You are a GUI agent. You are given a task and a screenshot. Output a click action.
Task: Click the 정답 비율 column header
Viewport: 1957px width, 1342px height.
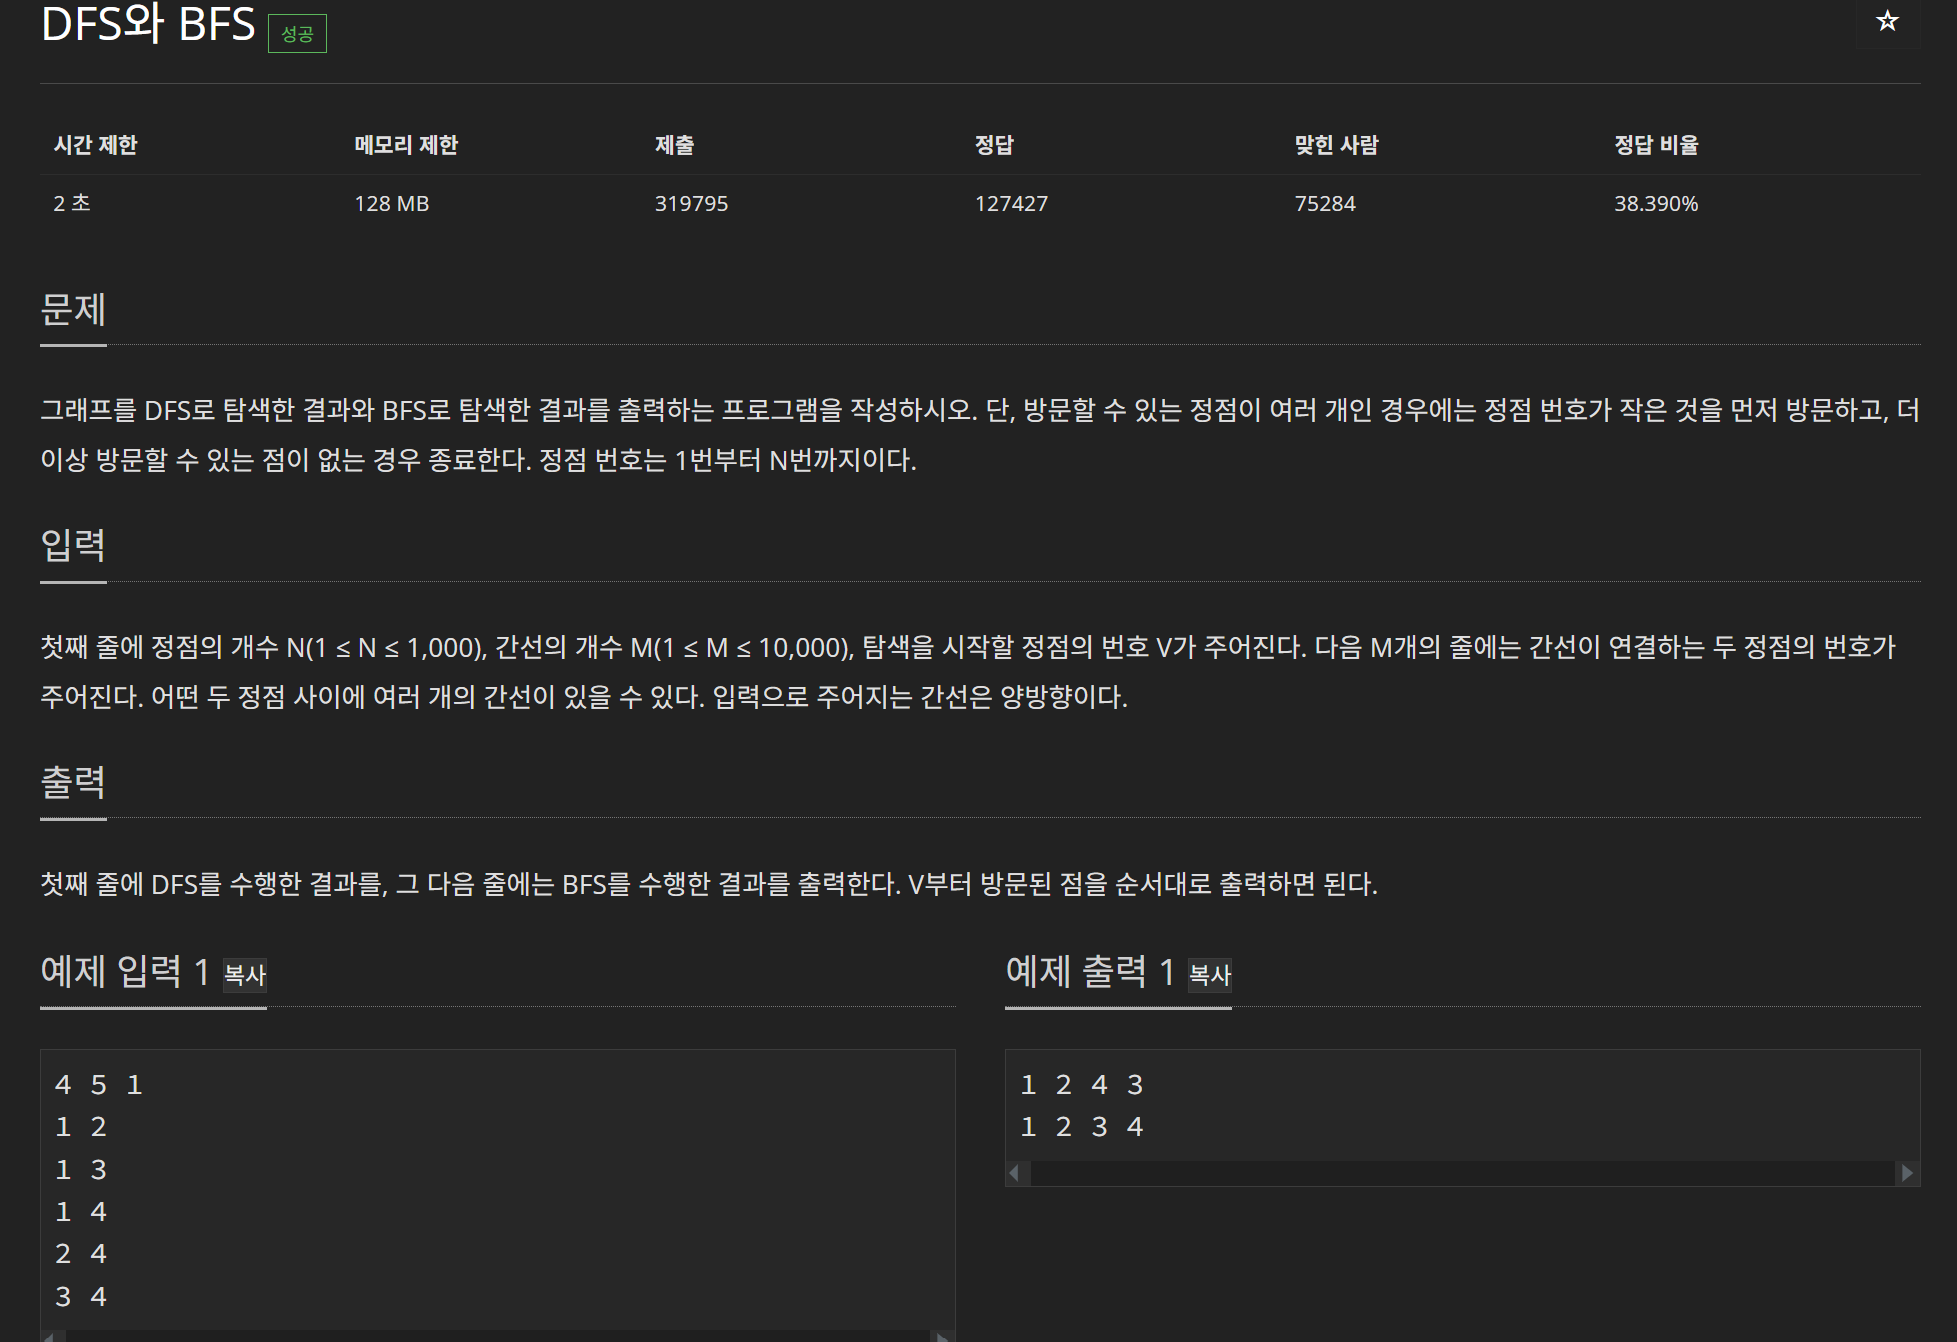tap(1656, 145)
